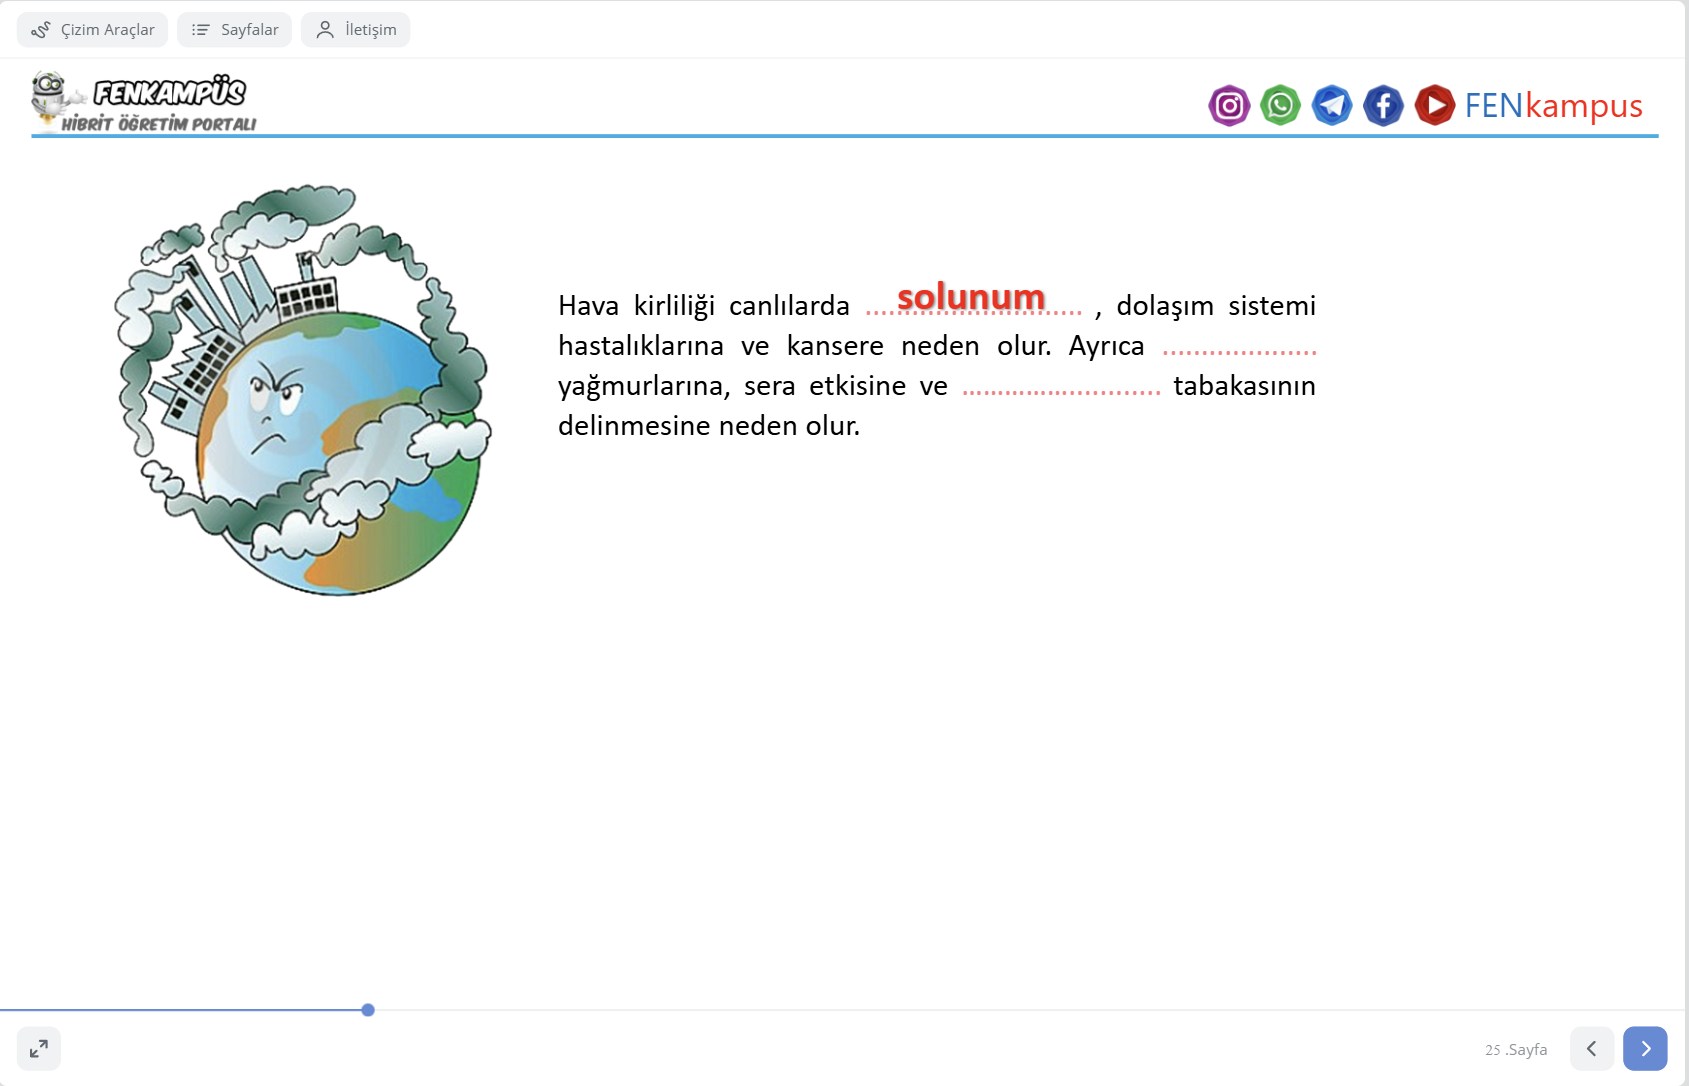Click the polluted Earth illustration
The image size is (1689, 1086).
pos(303,390)
